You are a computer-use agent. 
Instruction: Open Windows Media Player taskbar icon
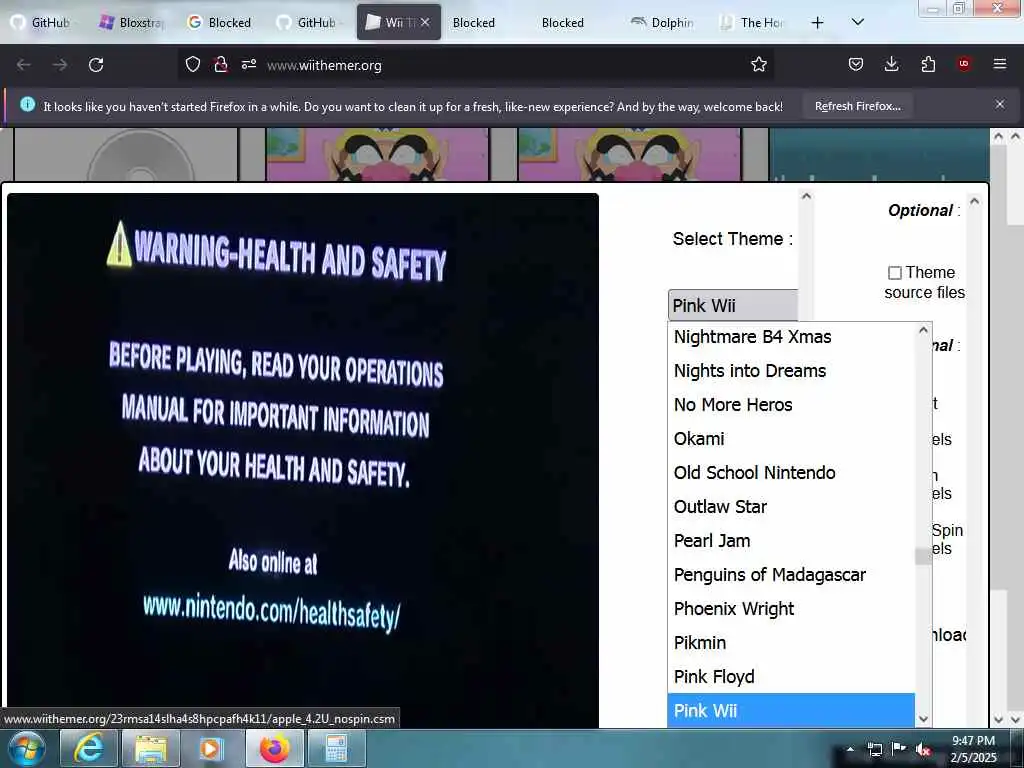(211, 748)
